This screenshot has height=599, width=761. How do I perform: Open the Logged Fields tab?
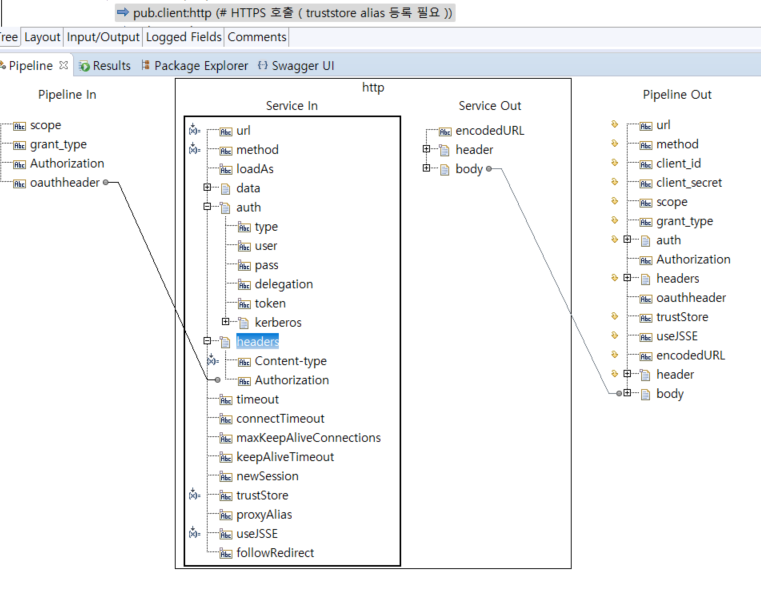point(184,37)
